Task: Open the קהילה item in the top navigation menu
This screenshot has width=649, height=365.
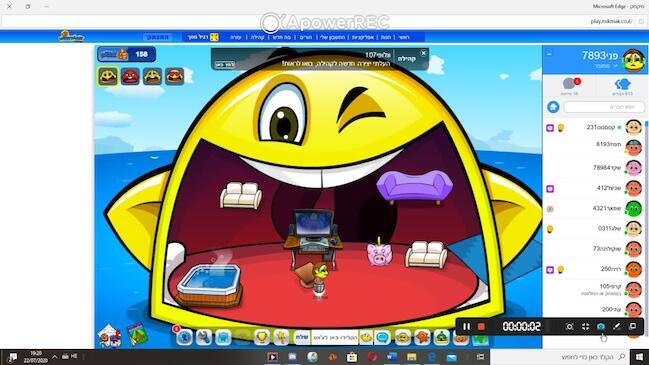Action: pyautogui.click(x=257, y=37)
